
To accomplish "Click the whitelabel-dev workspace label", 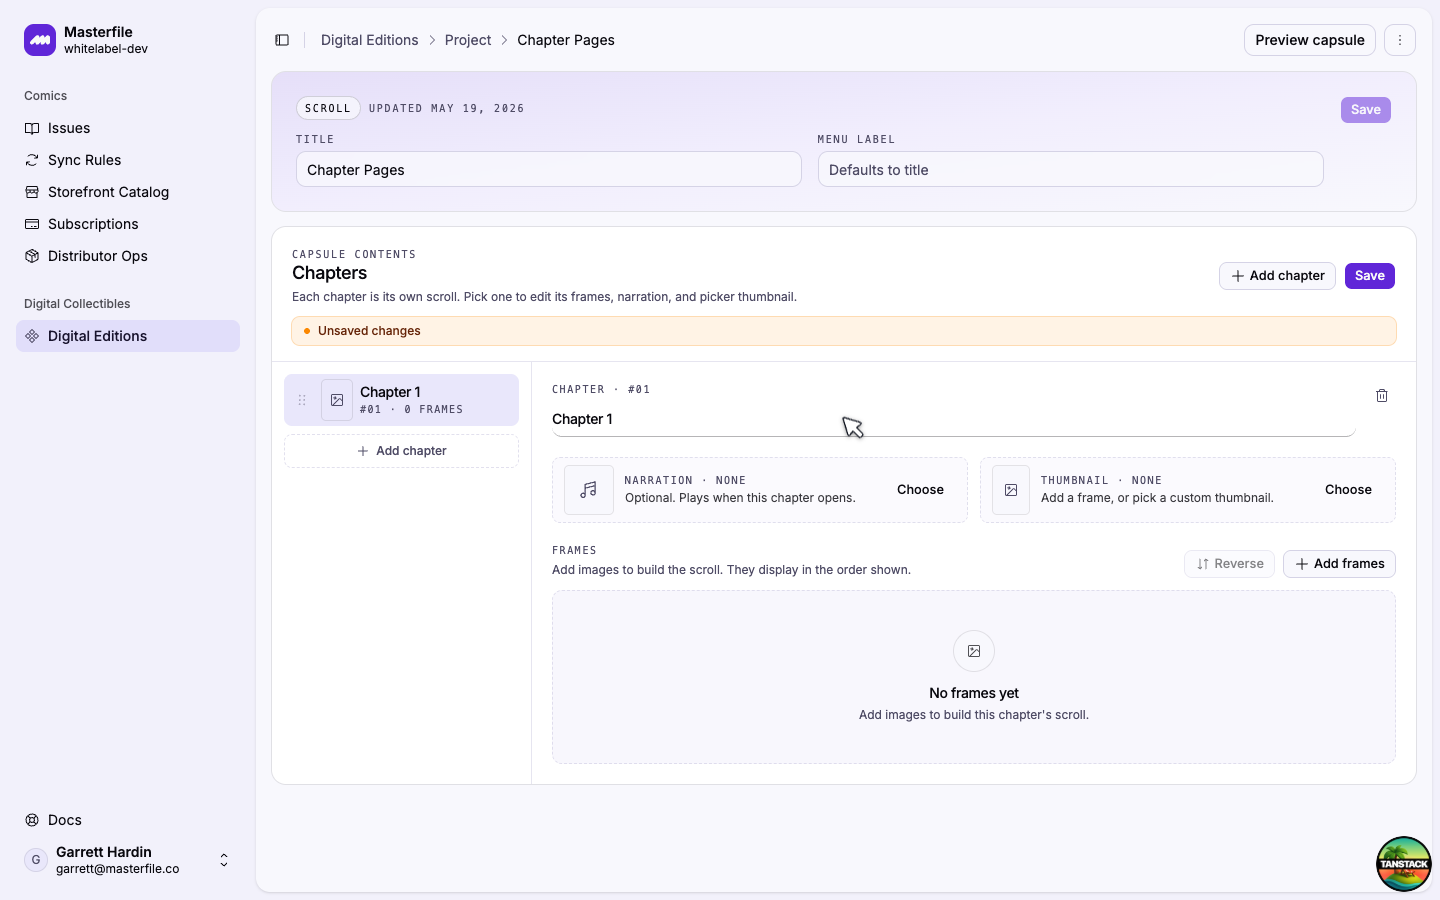I will click(106, 49).
